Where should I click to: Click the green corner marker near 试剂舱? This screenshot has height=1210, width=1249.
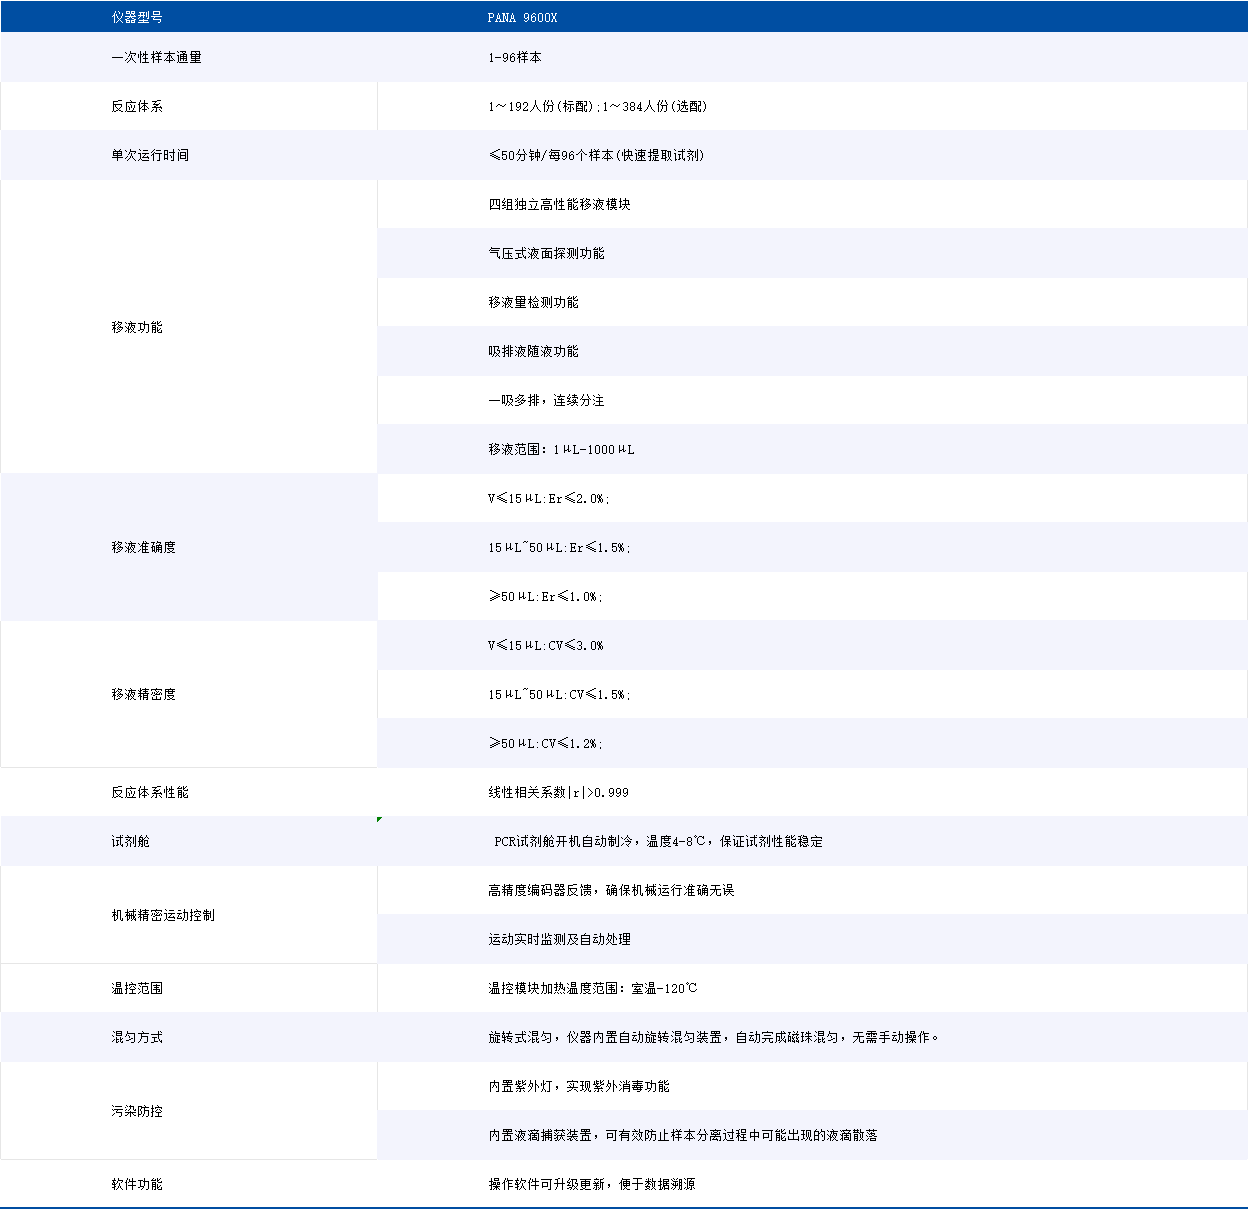379,818
